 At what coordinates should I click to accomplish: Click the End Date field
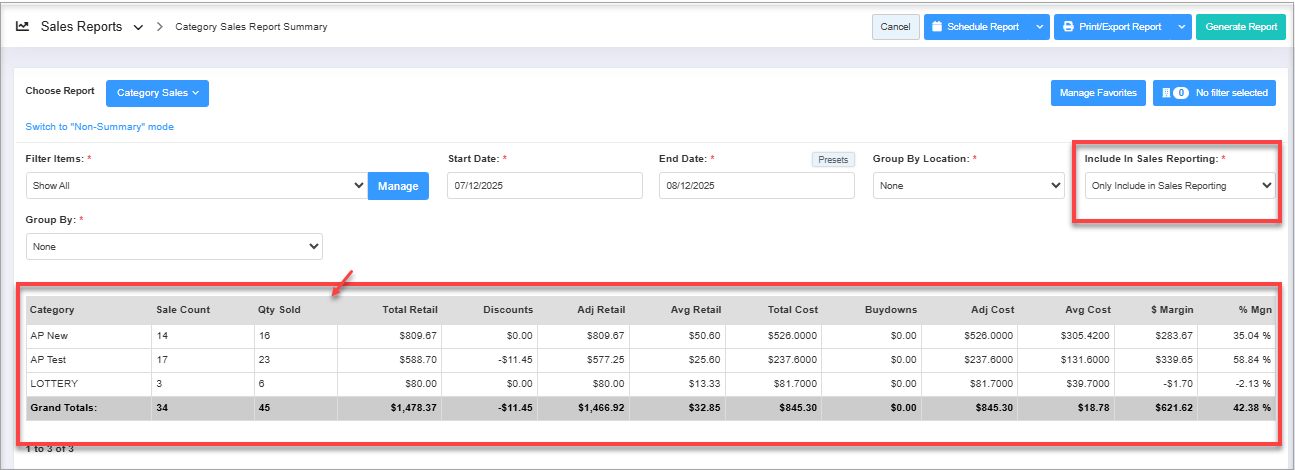coord(757,186)
